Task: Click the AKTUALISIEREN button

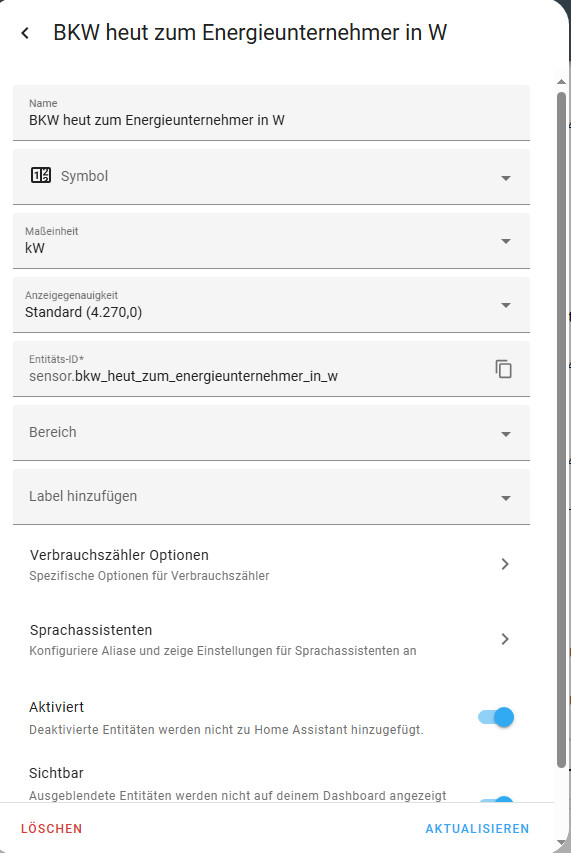Action: pyautogui.click(x=477, y=829)
